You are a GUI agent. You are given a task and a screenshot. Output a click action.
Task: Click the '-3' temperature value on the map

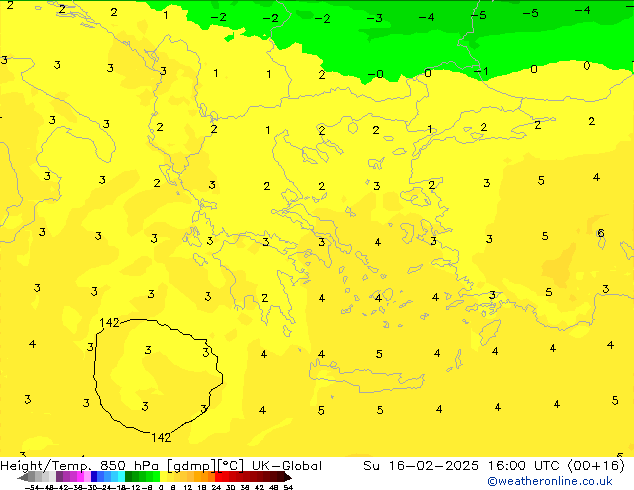(x=375, y=18)
